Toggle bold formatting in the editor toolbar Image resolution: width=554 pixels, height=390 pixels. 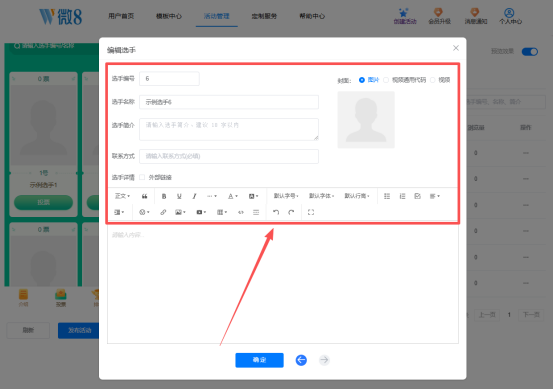[x=164, y=196]
